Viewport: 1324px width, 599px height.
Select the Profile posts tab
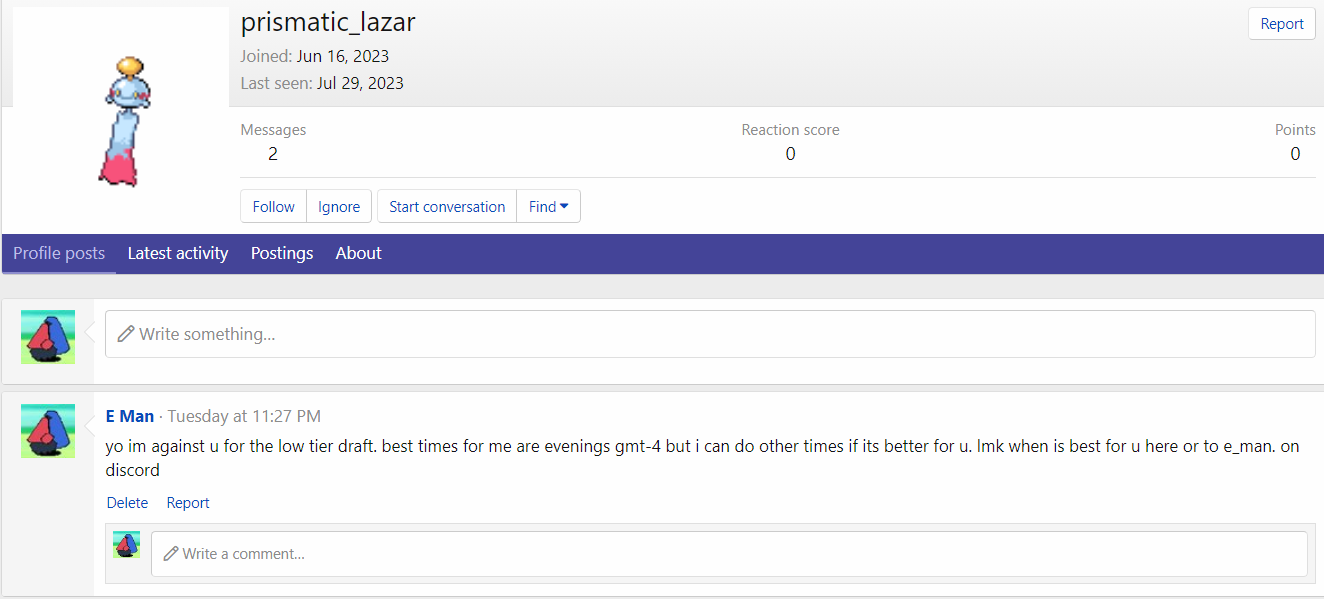pyautogui.click(x=59, y=253)
